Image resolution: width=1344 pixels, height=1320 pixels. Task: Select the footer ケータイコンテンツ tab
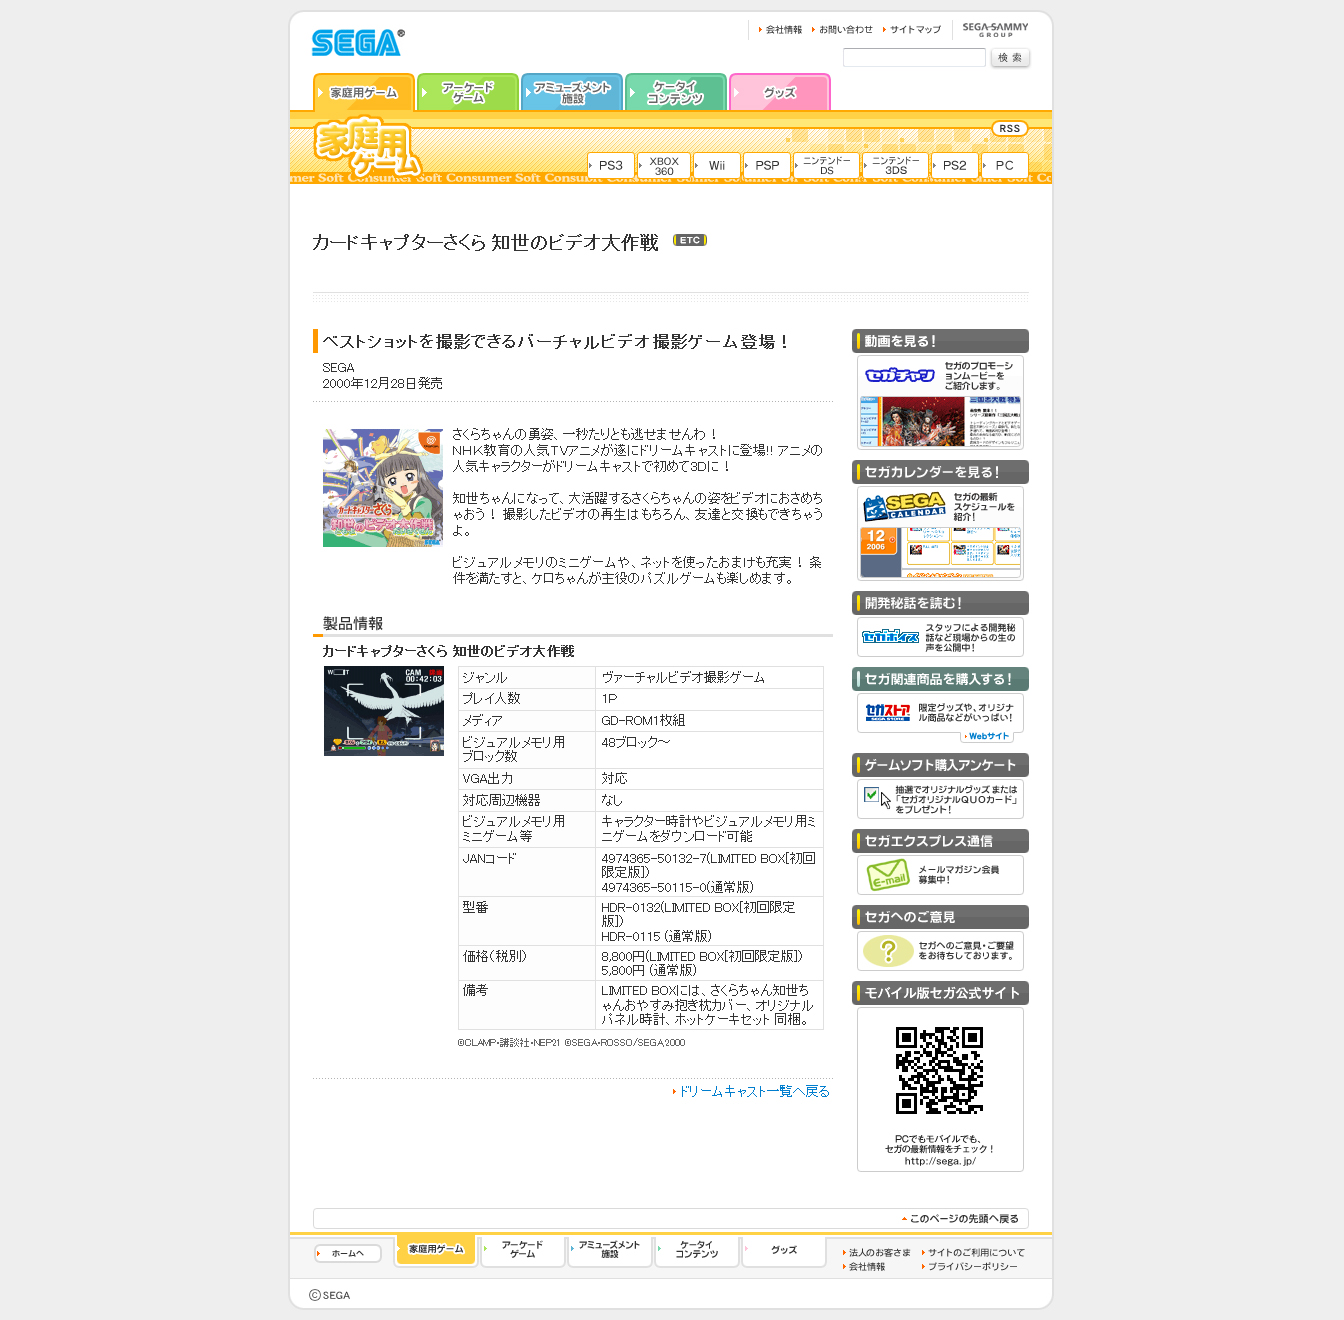697,1250
